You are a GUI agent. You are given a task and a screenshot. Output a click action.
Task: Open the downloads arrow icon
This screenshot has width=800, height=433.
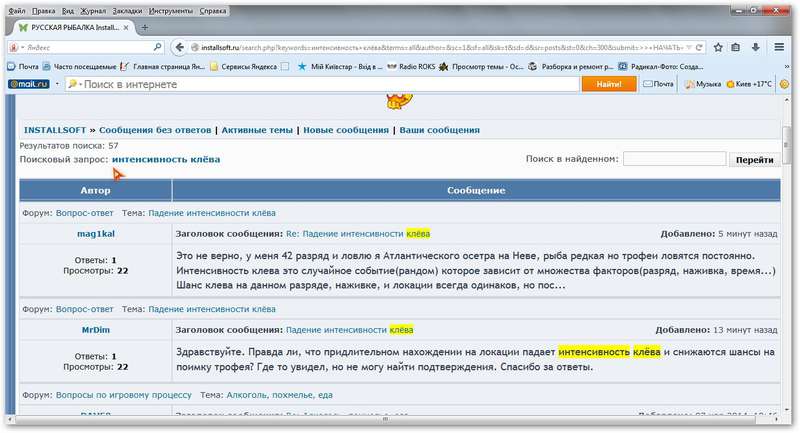(756, 47)
